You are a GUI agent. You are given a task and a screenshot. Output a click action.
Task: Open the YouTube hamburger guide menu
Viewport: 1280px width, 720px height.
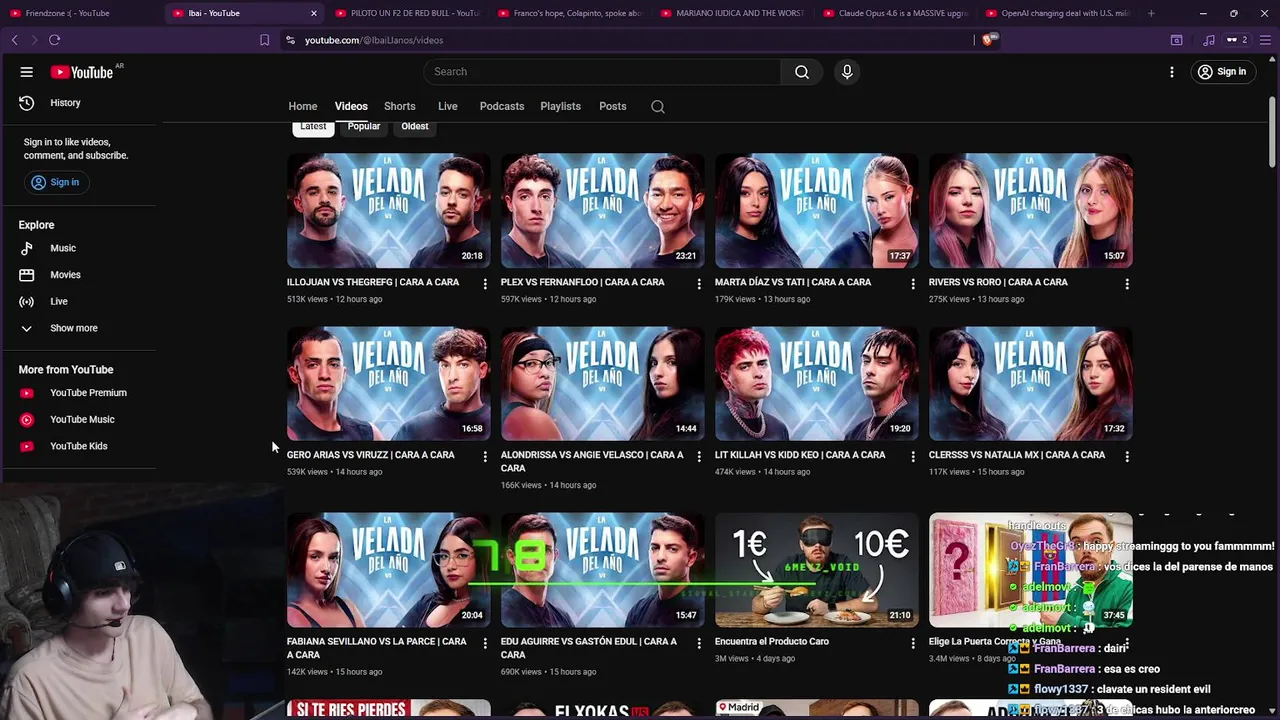click(27, 72)
